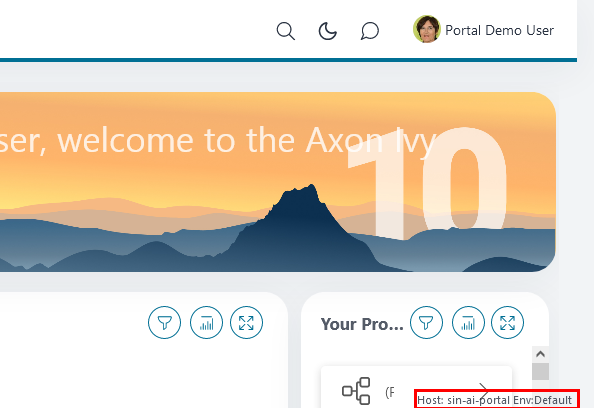Viewport: 594px width, 408px height.
Task: Click scrollbar up arrow in process widget
Action: [541, 354]
